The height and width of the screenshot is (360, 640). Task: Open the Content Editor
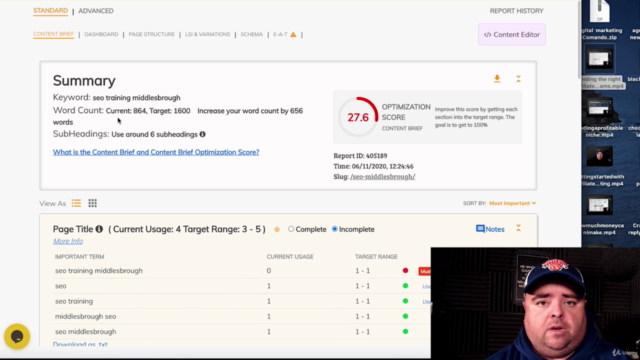(512, 35)
